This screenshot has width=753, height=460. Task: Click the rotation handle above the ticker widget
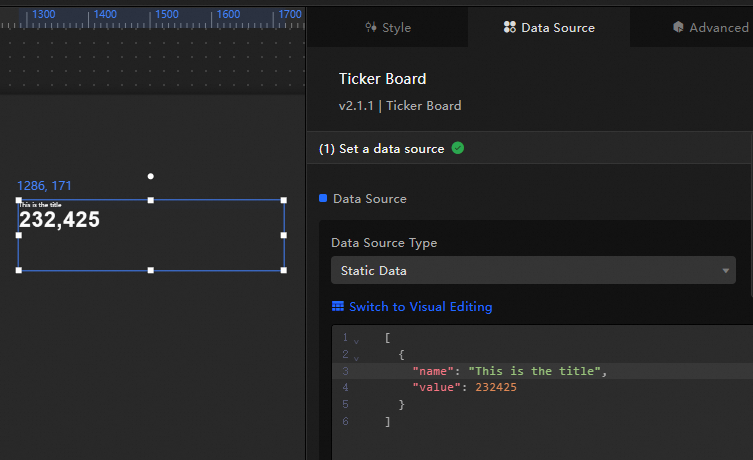(x=151, y=176)
